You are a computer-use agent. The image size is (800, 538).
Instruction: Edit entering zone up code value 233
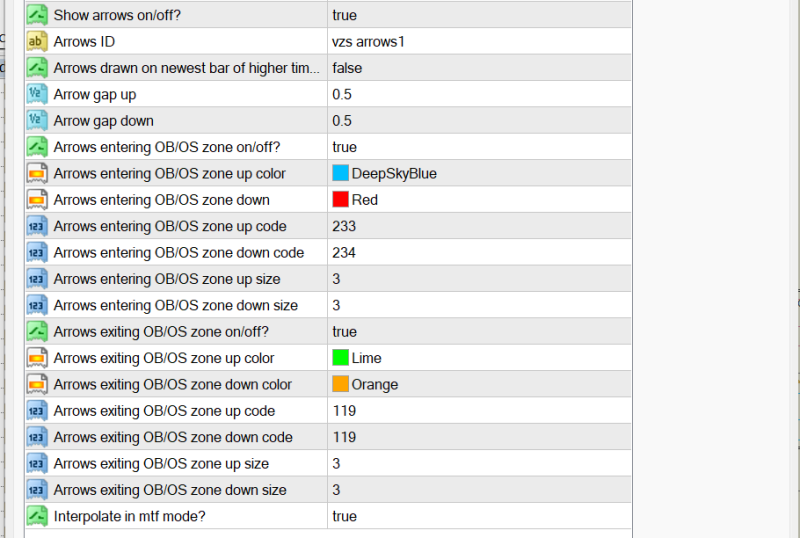coord(479,226)
